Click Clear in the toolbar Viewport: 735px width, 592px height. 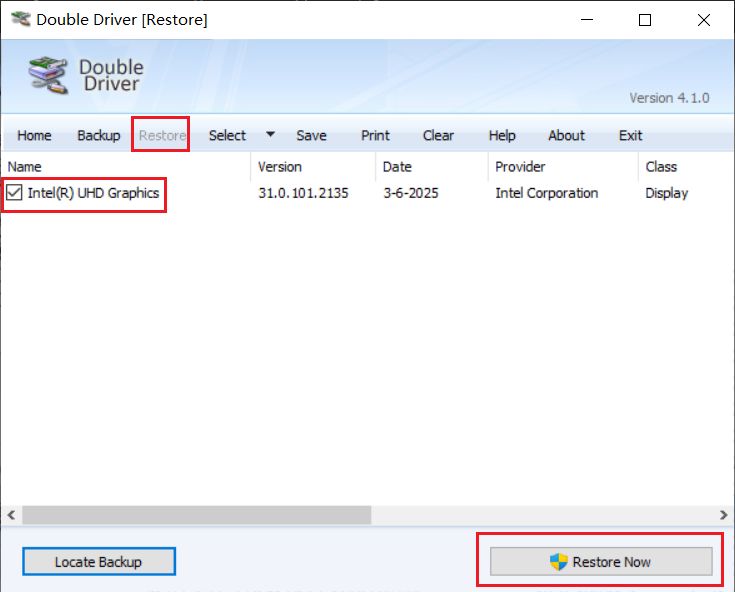coord(438,136)
